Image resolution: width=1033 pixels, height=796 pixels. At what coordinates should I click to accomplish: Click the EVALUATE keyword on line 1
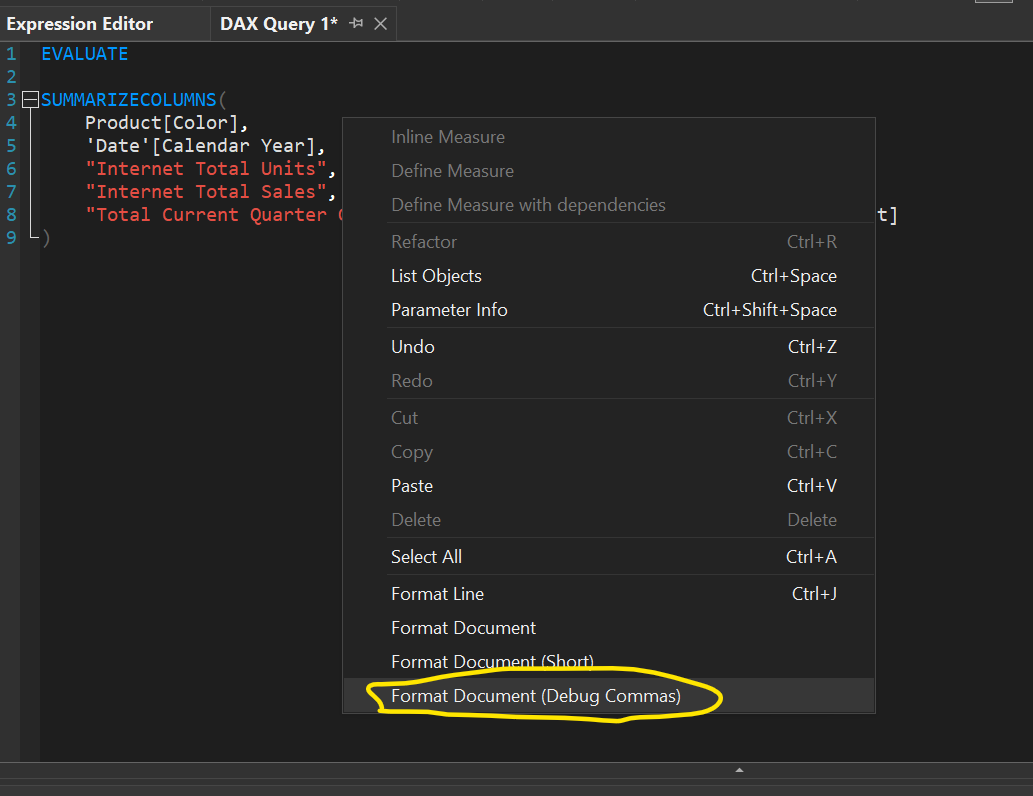(84, 53)
